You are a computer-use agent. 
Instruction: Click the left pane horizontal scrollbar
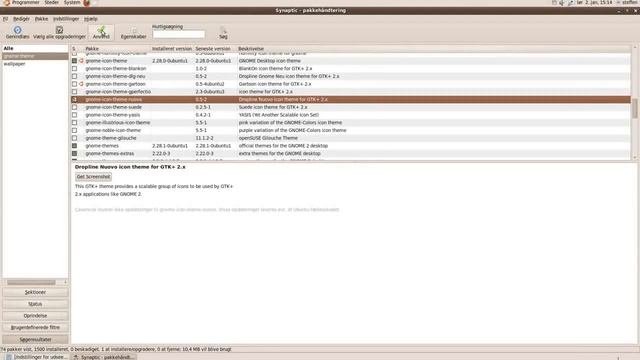coord(31,282)
